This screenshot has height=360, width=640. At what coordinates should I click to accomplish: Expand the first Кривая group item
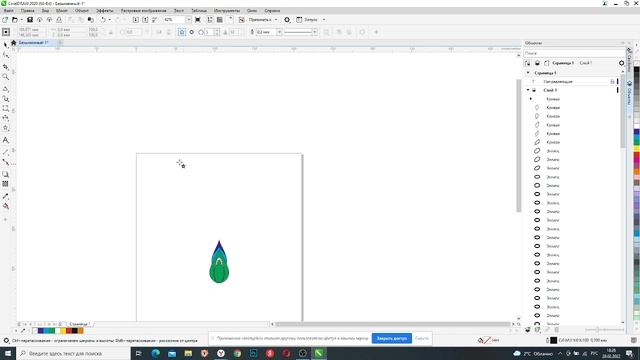[531, 99]
